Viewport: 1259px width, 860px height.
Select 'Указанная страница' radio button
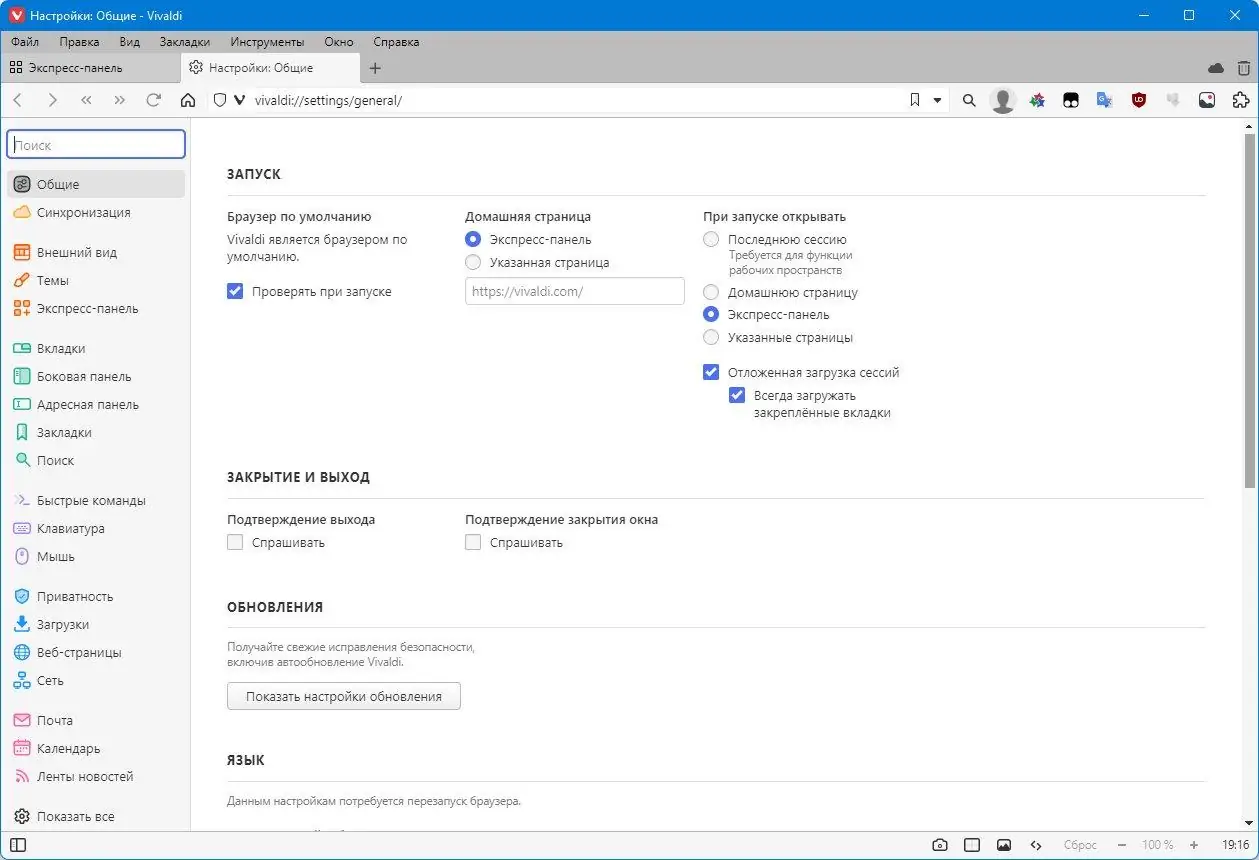[x=473, y=262]
